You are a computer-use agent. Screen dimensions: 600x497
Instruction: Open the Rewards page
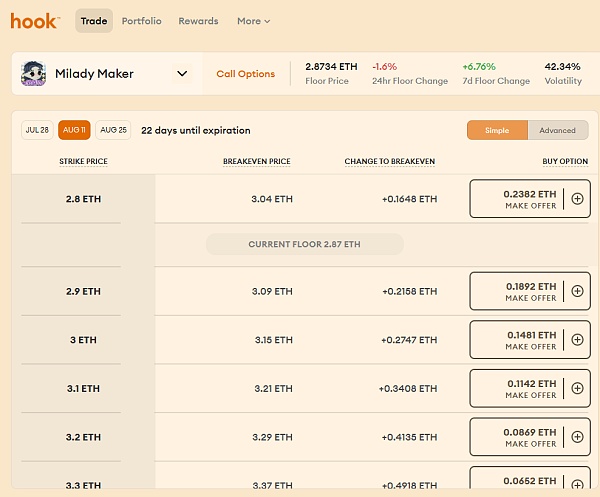click(x=198, y=21)
